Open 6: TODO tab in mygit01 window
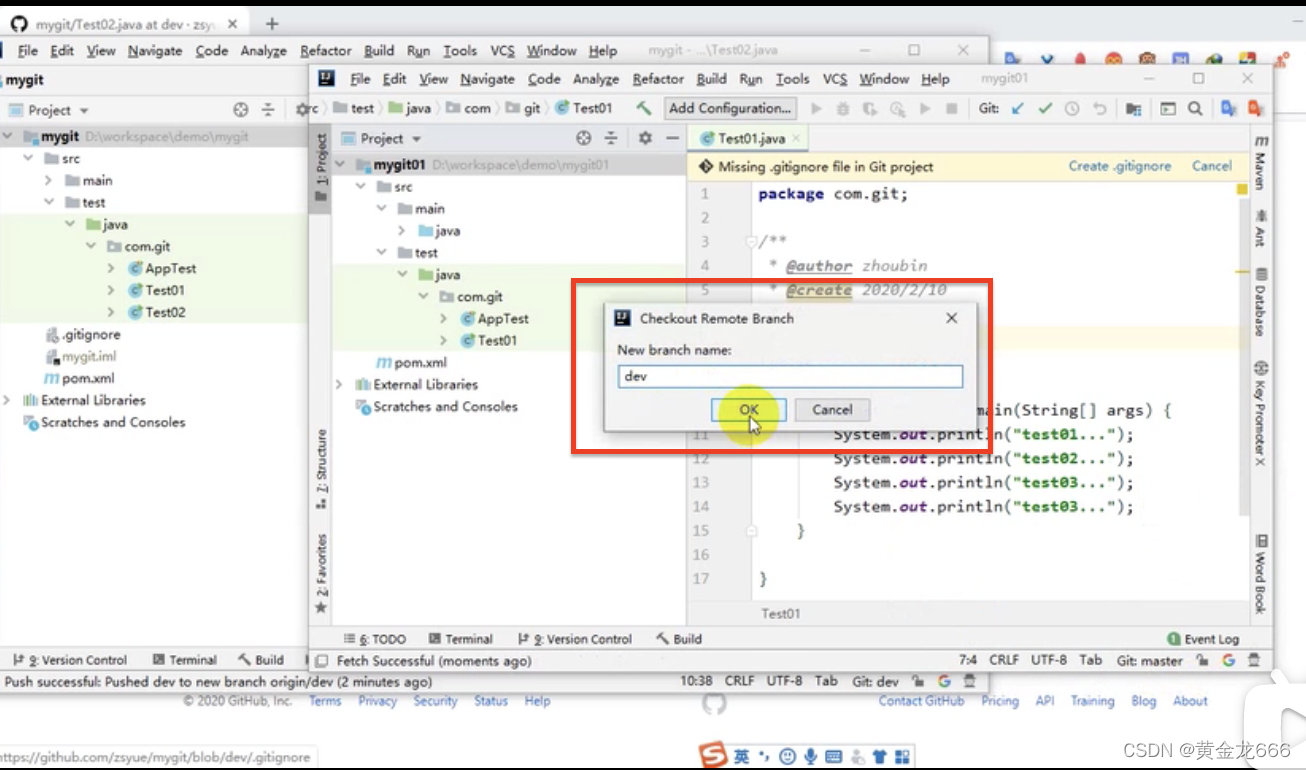Viewport: 1306px width, 770px height. pyautogui.click(x=375, y=639)
